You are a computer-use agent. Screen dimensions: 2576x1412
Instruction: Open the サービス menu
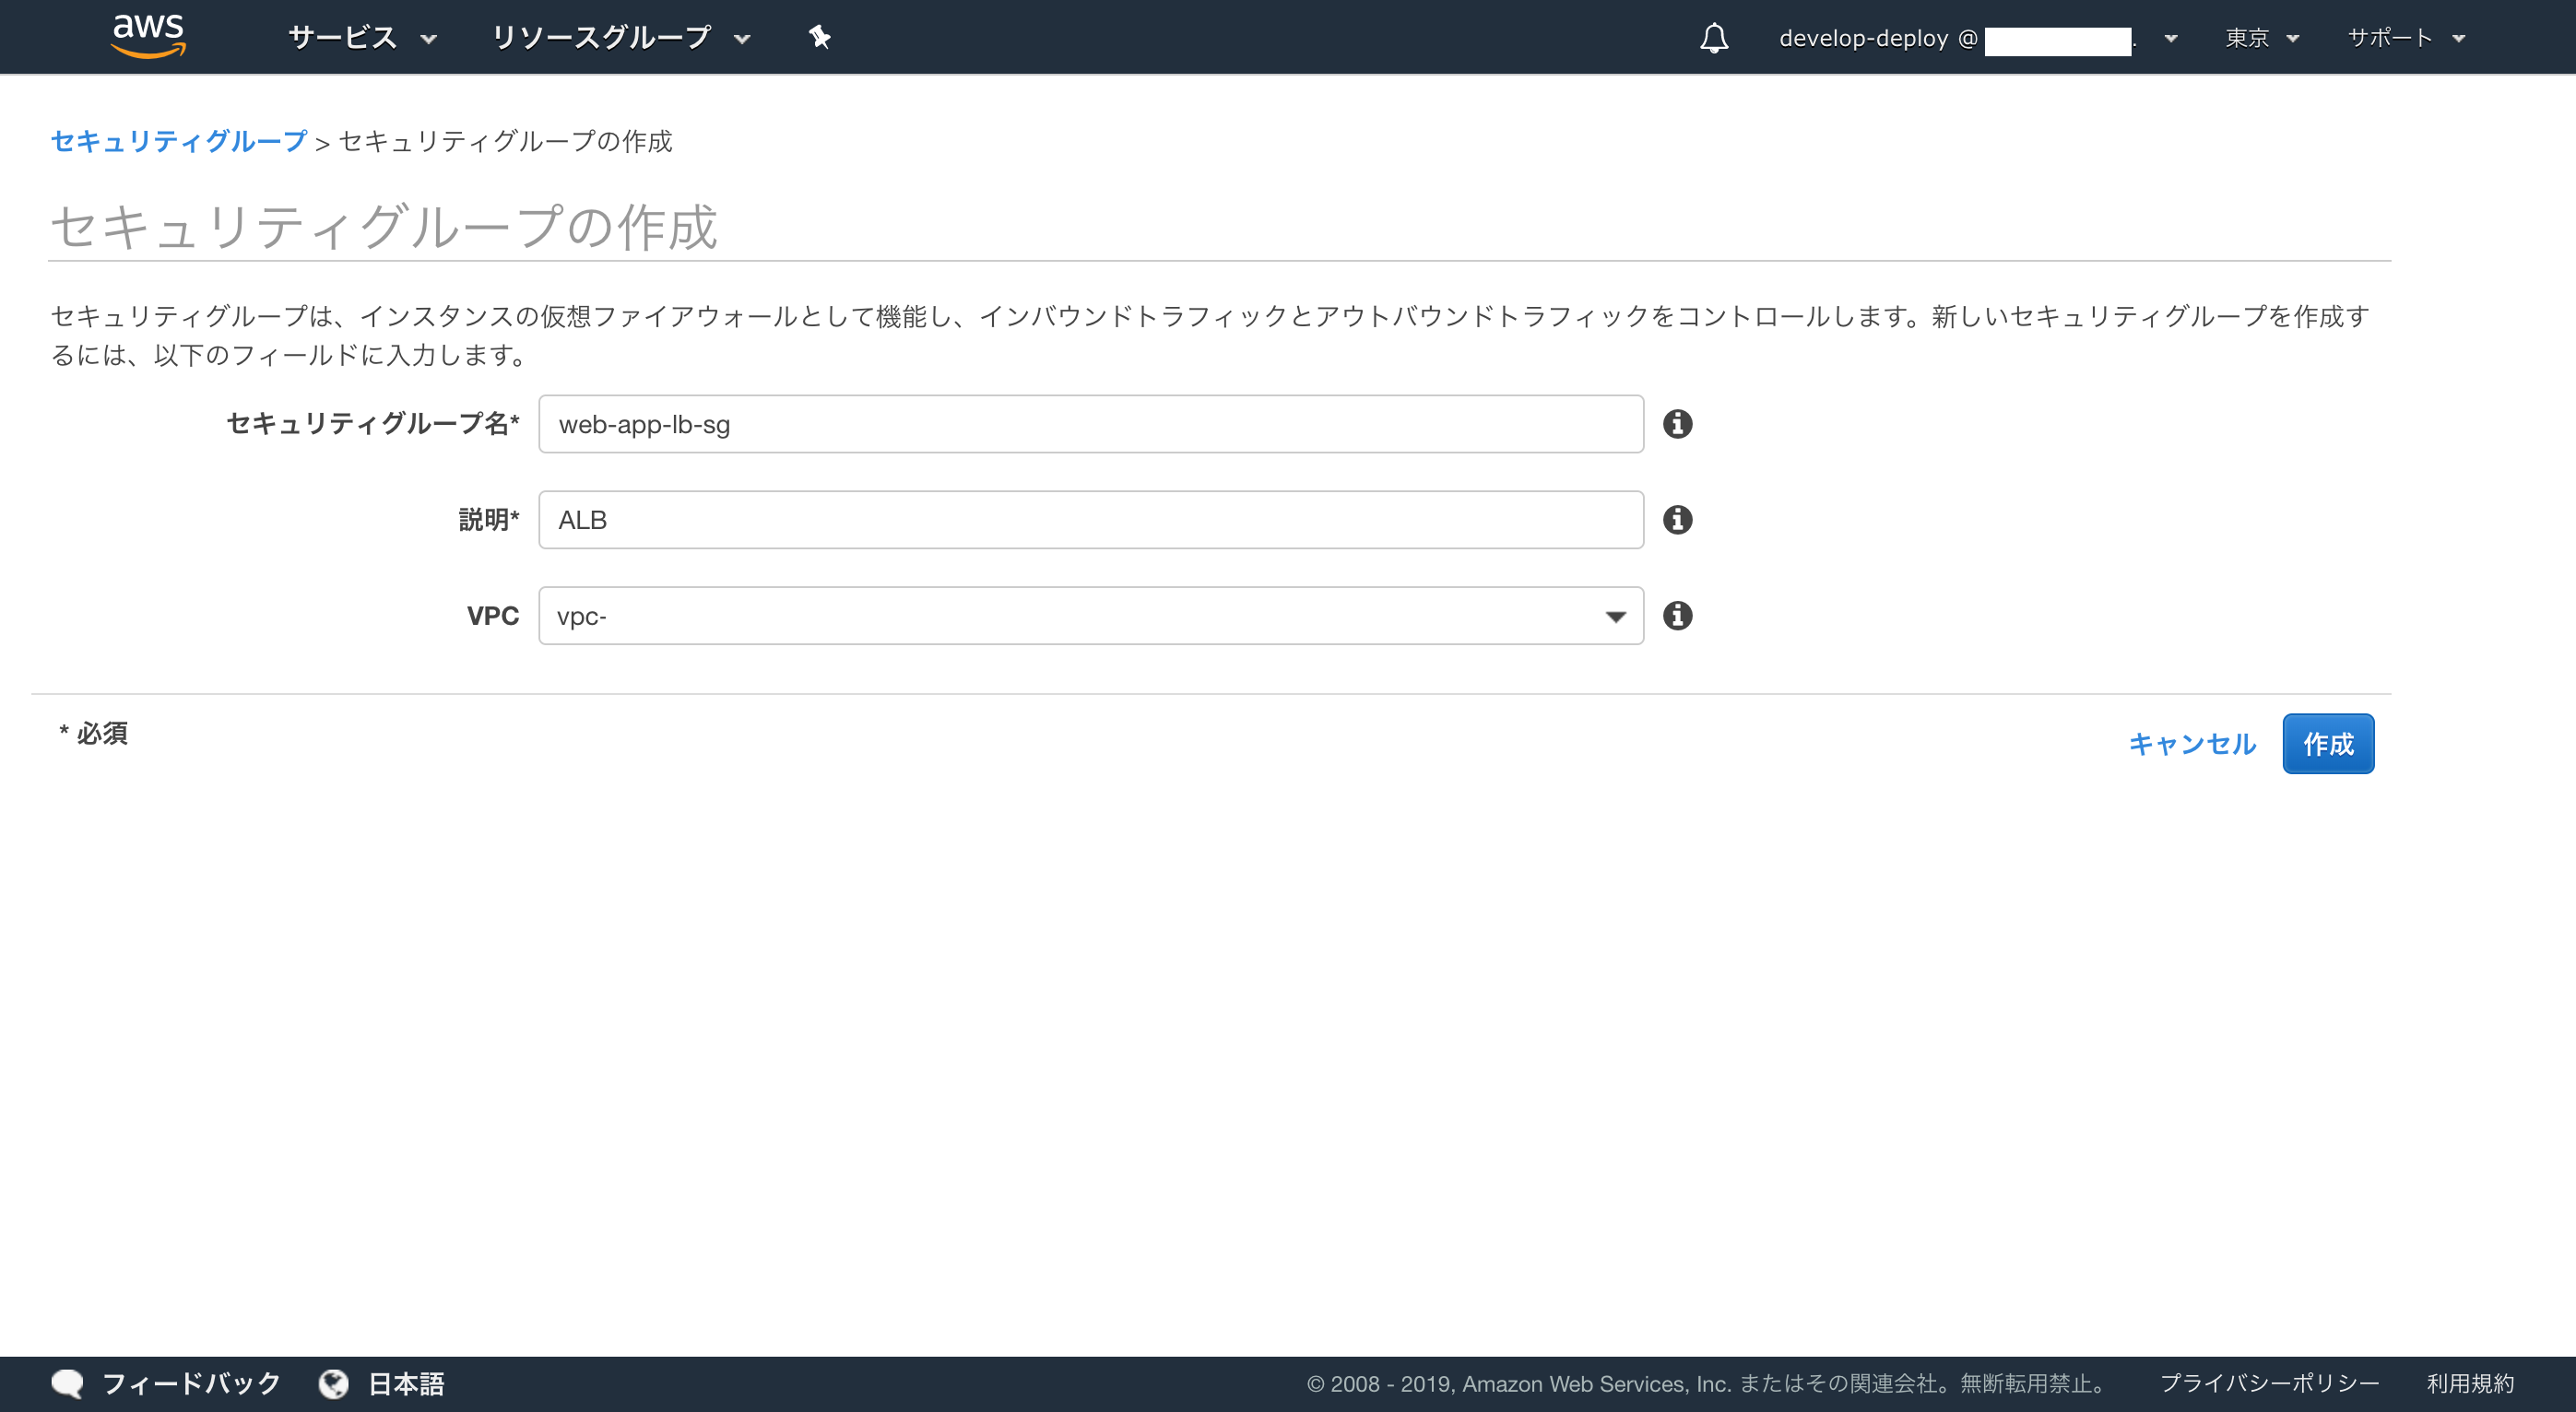[361, 38]
